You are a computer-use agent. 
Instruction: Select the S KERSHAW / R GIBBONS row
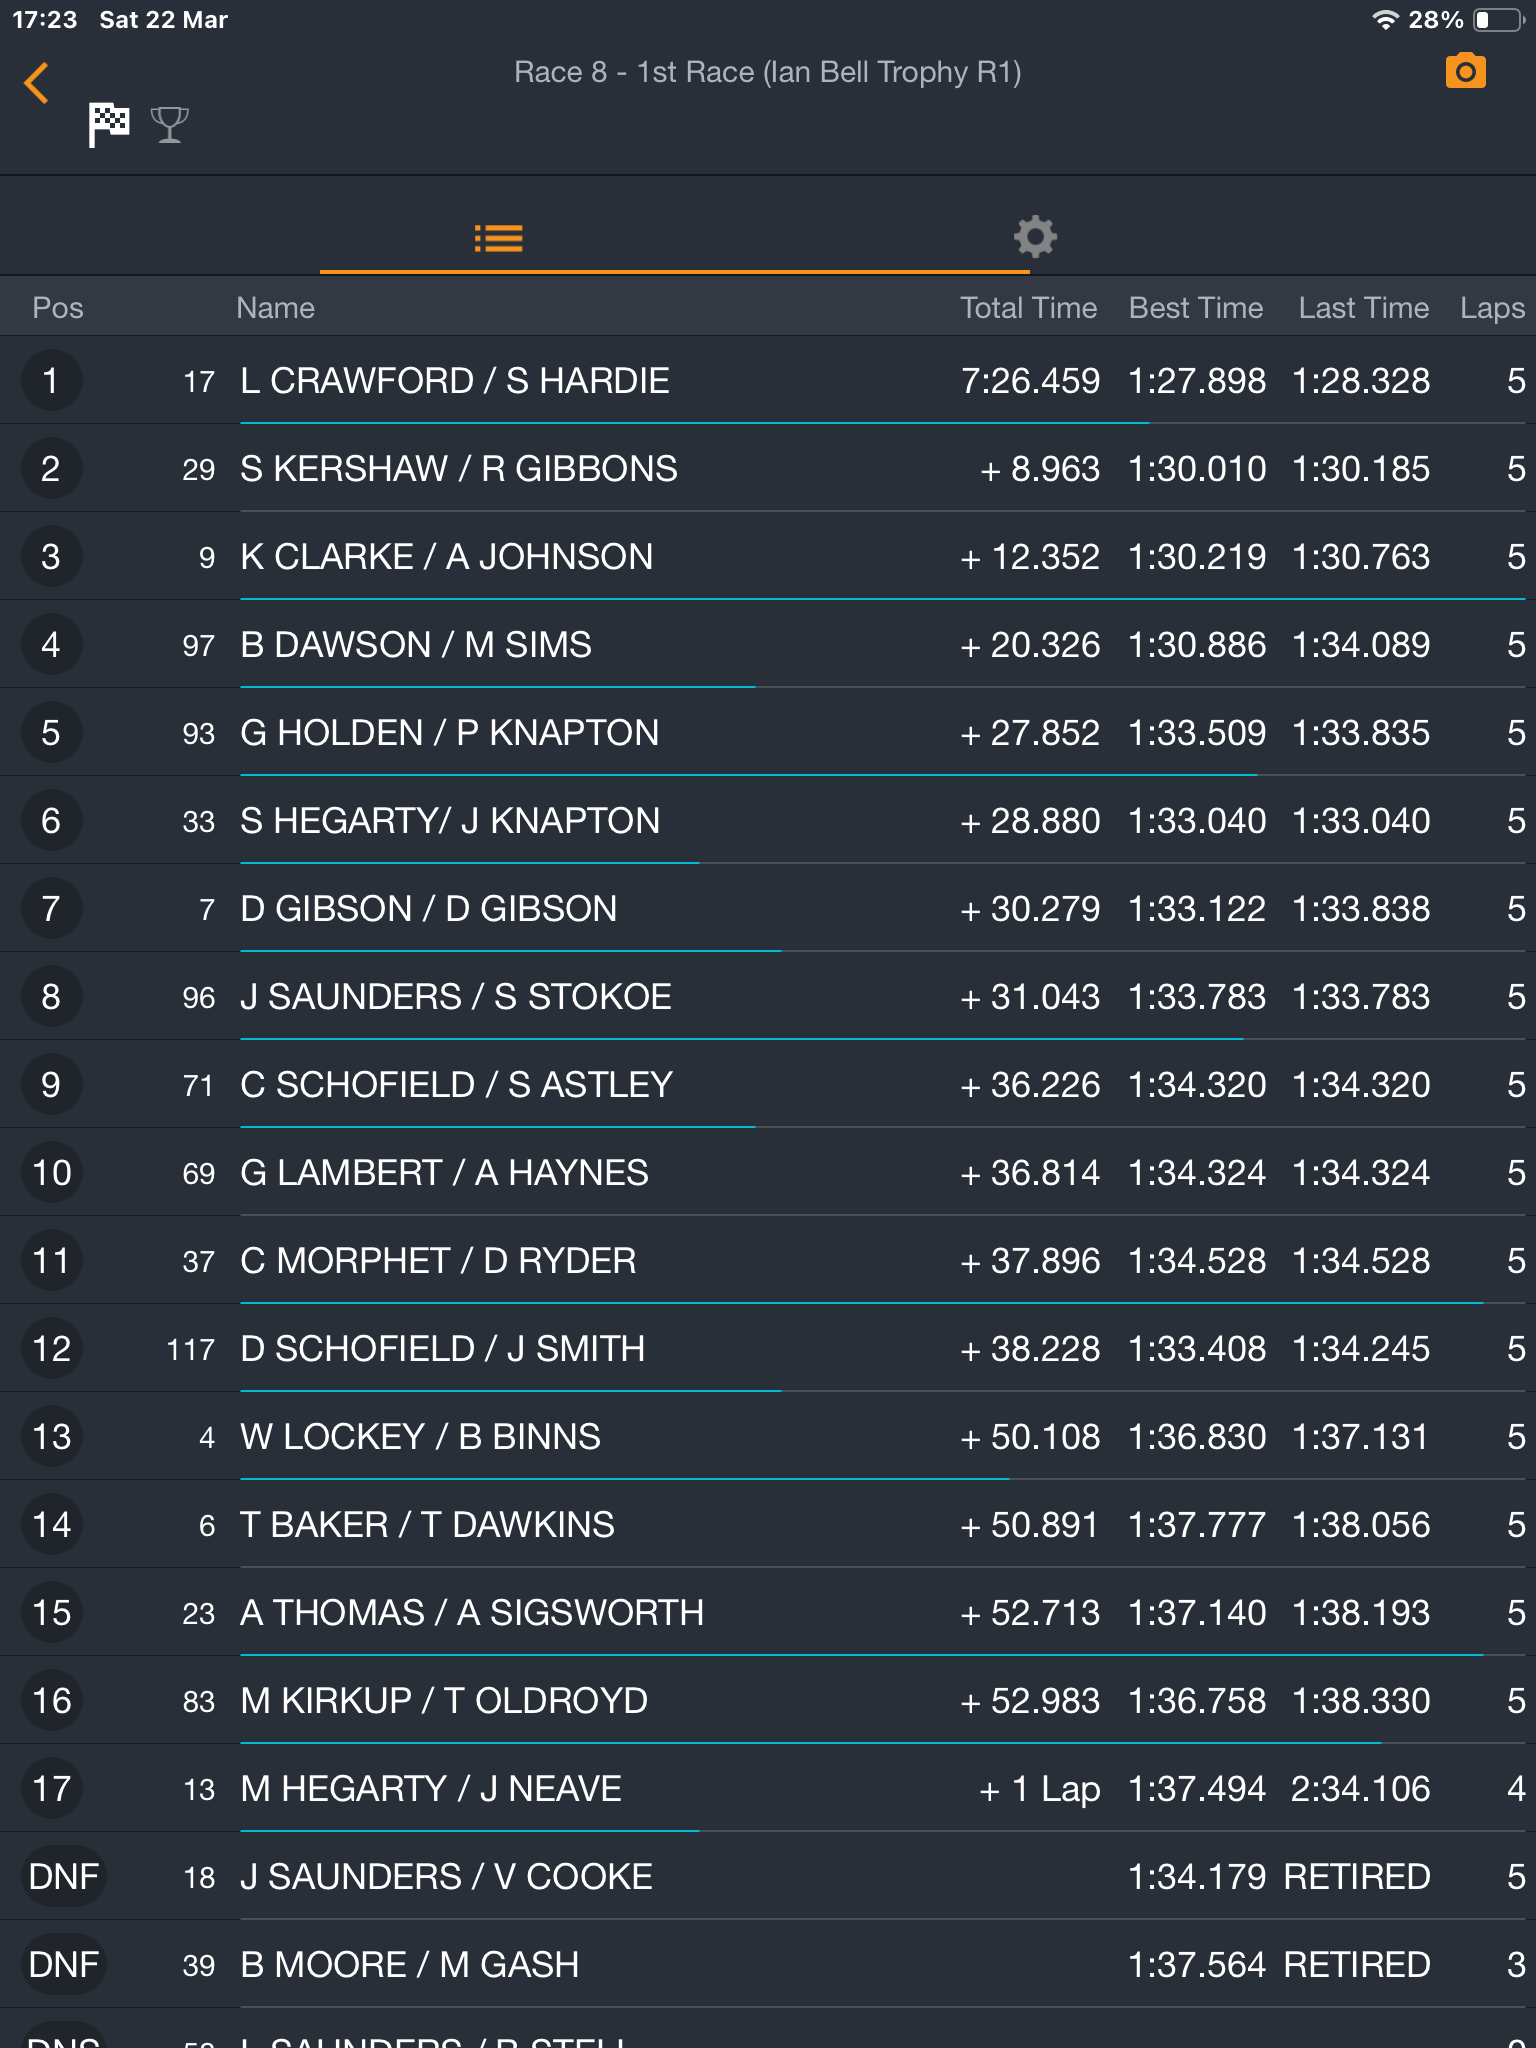tap(768, 468)
